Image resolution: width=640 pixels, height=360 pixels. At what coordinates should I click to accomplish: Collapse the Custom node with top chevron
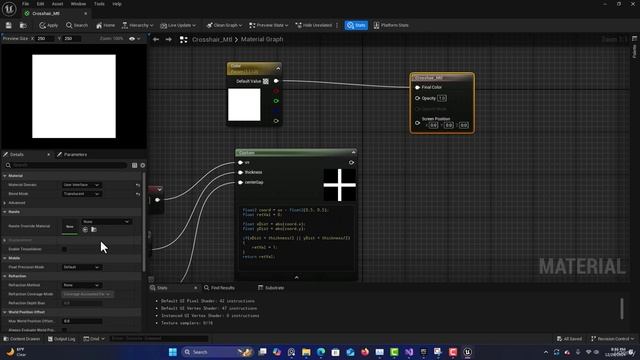[x=353, y=152]
